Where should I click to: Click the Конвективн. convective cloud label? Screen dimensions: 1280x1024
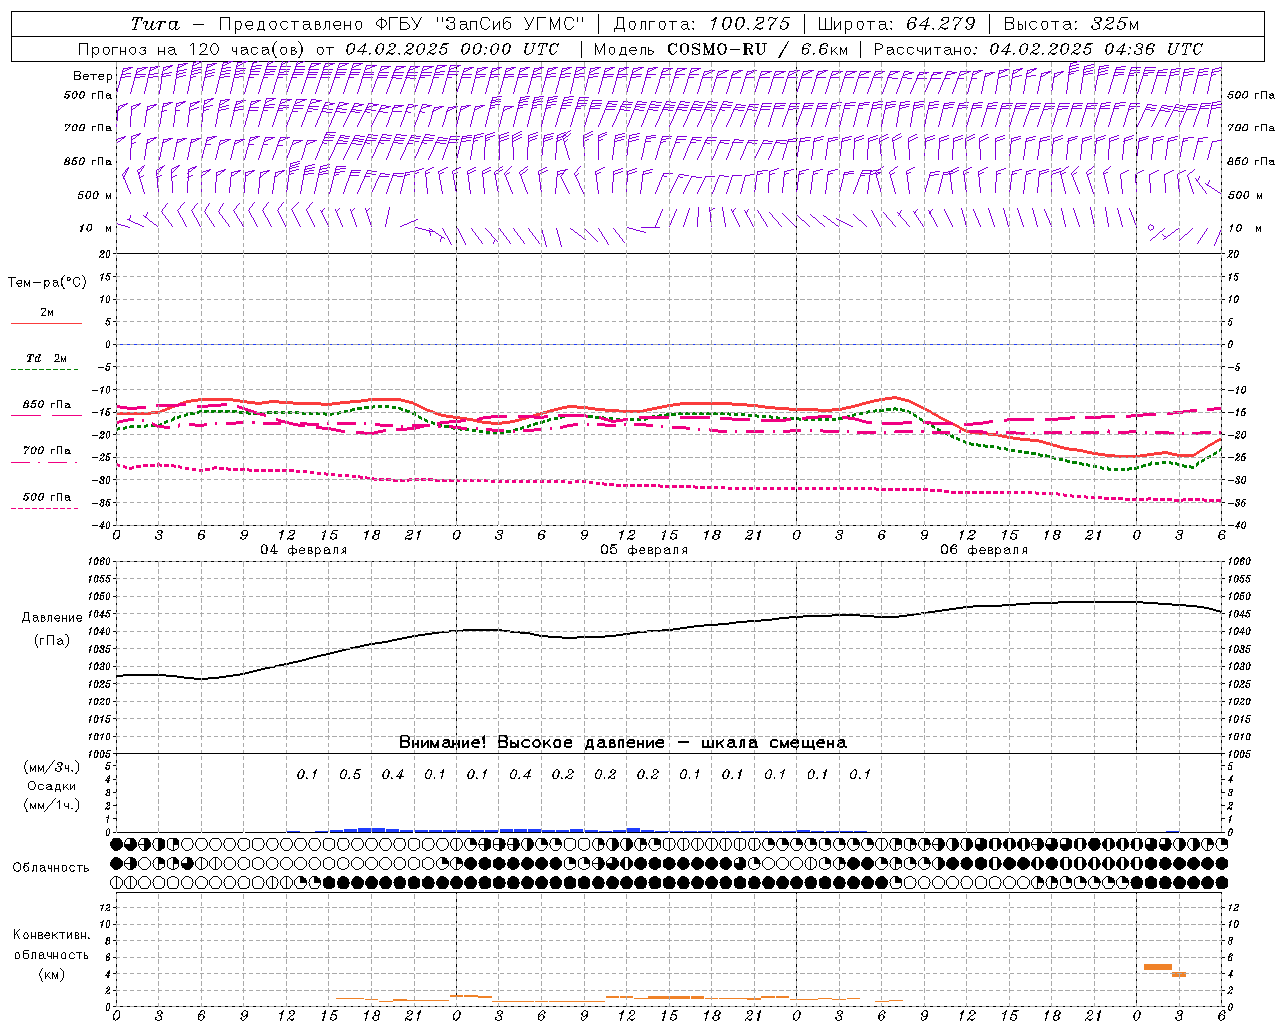[x=51, y=935]
